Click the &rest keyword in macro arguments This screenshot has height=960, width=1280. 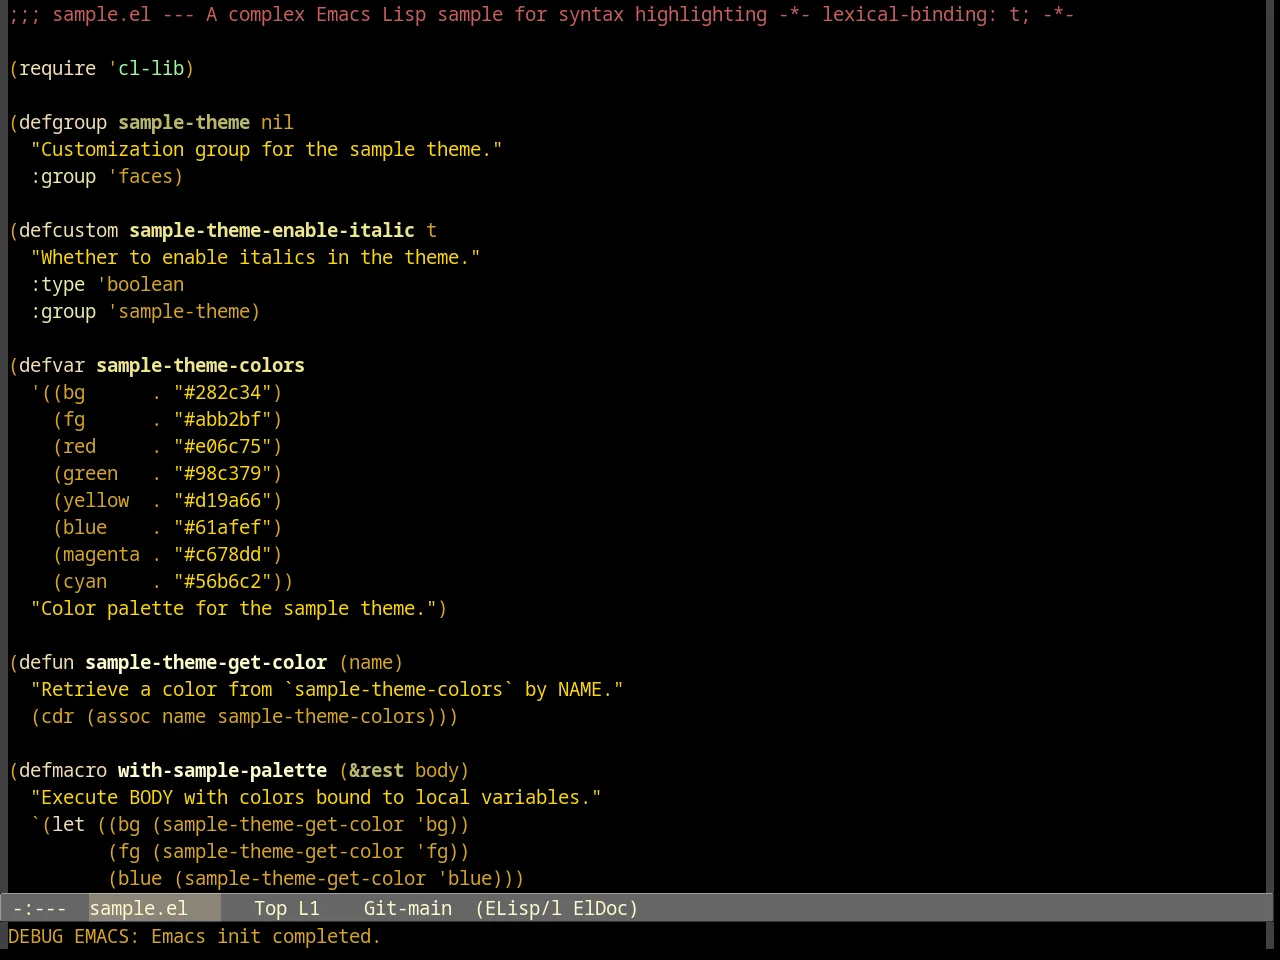[x=376, y=770]
